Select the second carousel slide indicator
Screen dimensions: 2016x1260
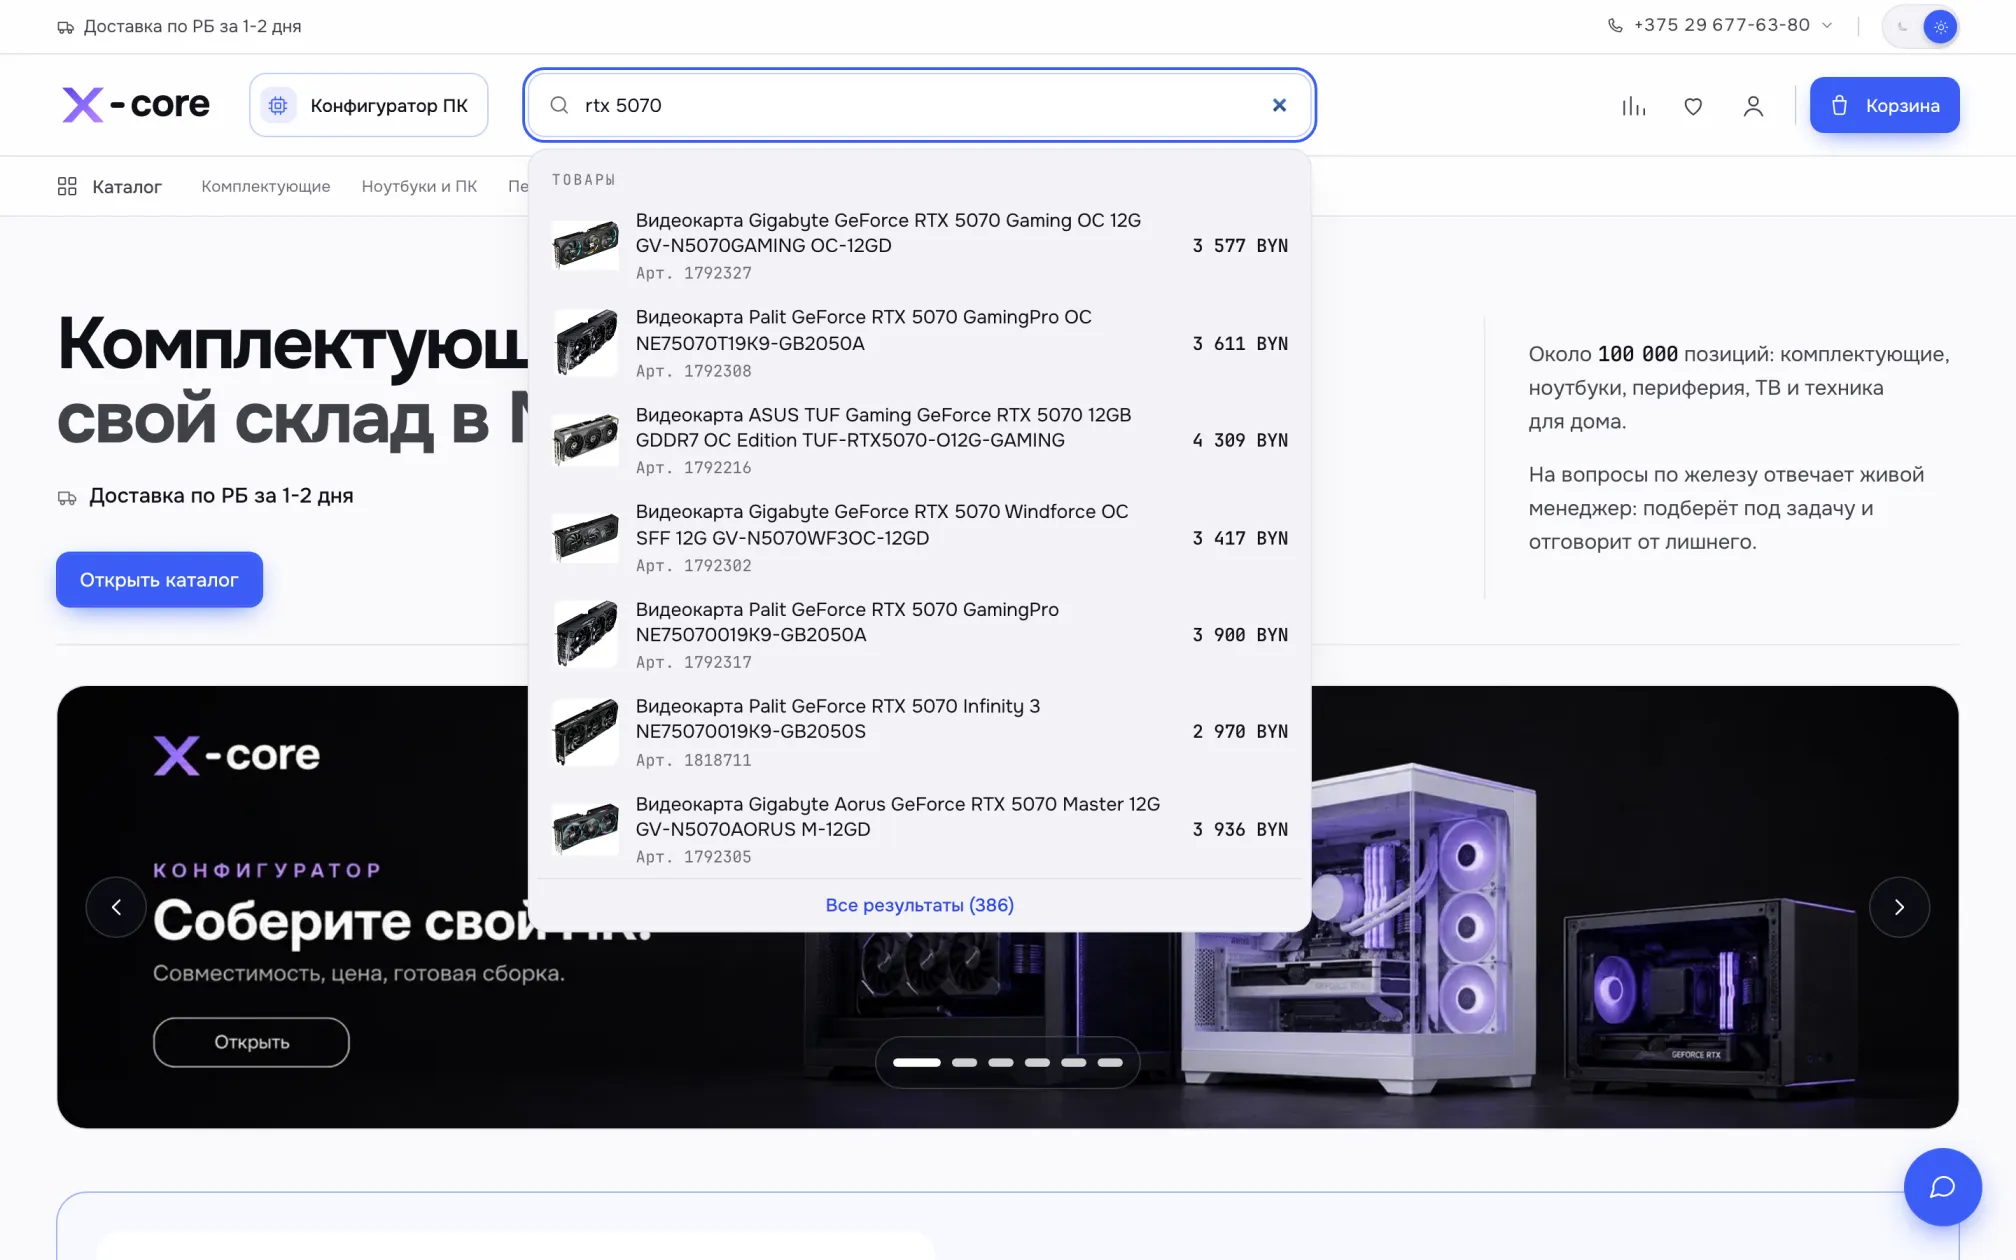(x=964, y=1063)
